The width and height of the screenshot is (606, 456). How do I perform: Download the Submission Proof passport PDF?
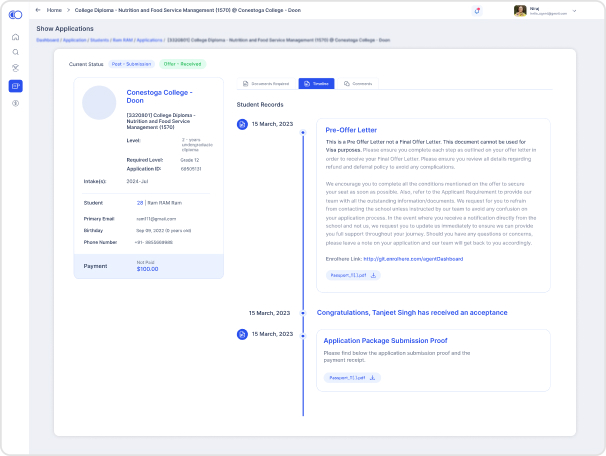353,378
